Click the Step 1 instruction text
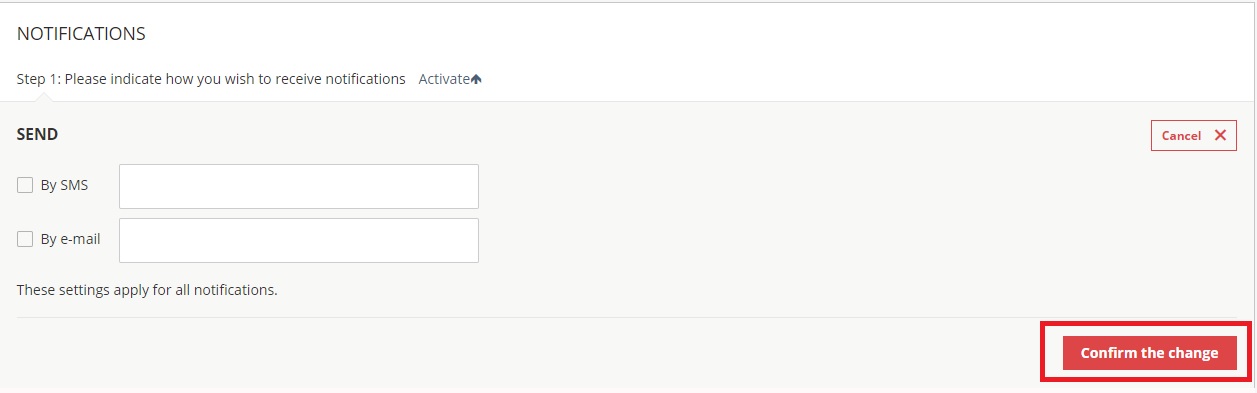The height and width of the screenshot is (393, 1257). (x=211, y=79)
